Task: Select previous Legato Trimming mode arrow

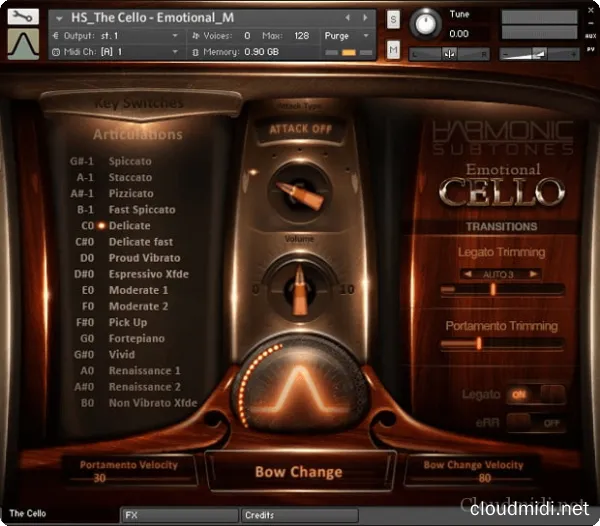Action: click(x=467, y=274)
